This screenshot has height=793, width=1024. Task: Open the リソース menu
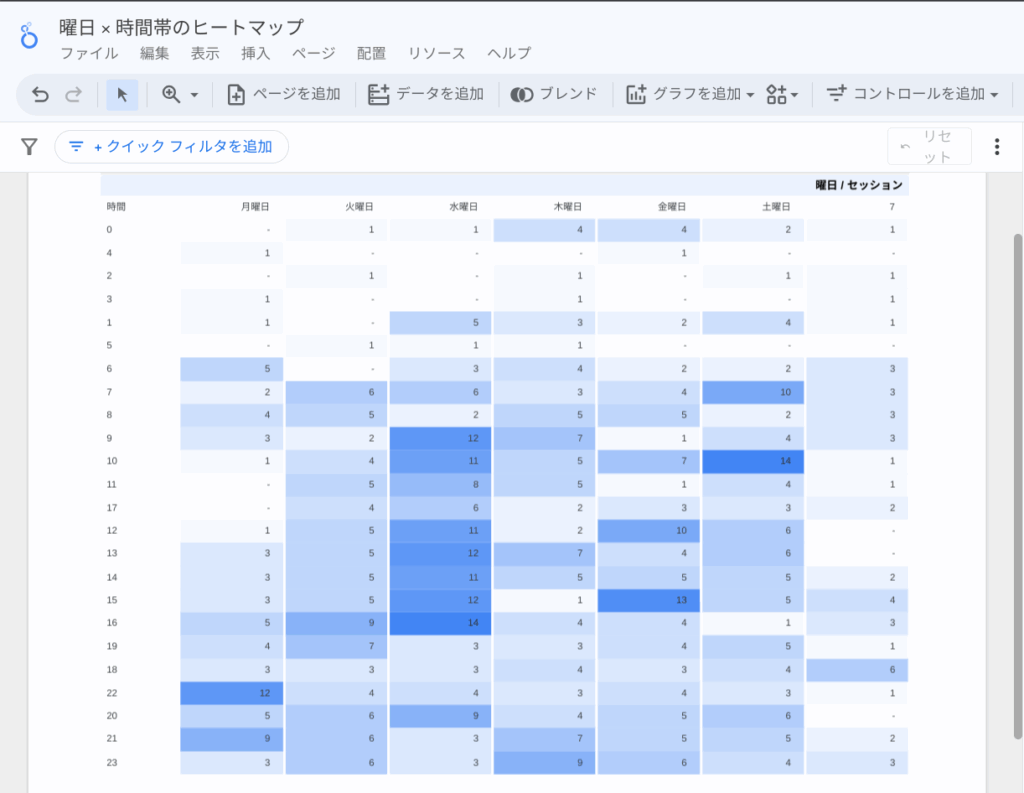click(436, 54)
